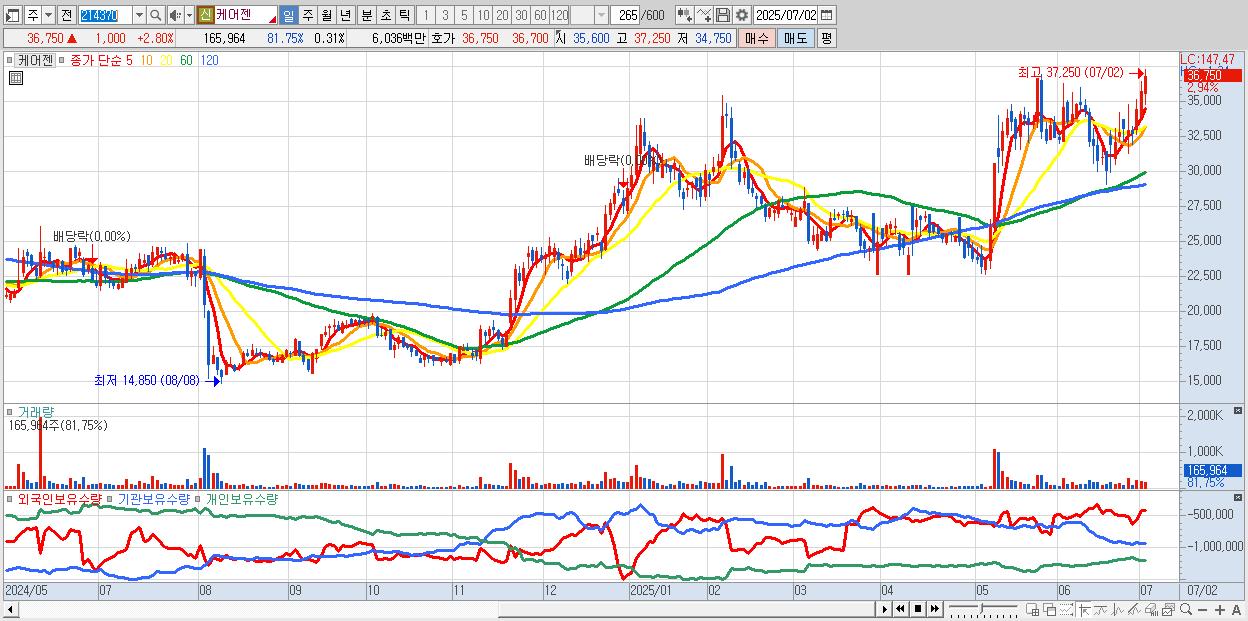Screen dimensions: 1248x621
Task: Open chart settings gear icon
Action: click(741, 15)
